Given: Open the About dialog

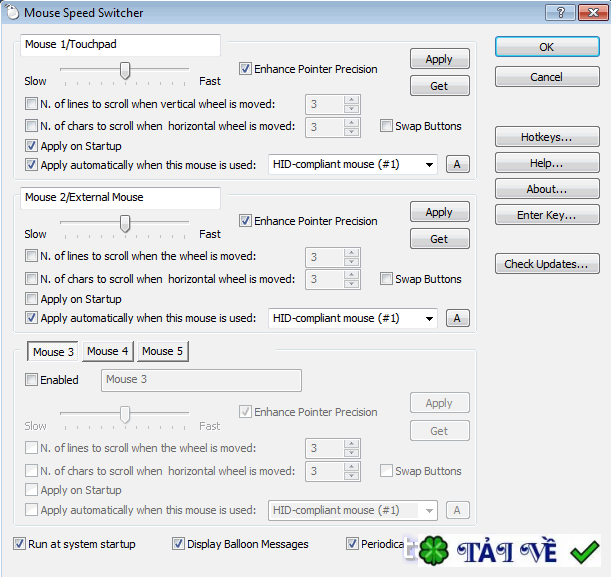Looking at the screenshot, I should pyautogui.click(x=547, y=189).
